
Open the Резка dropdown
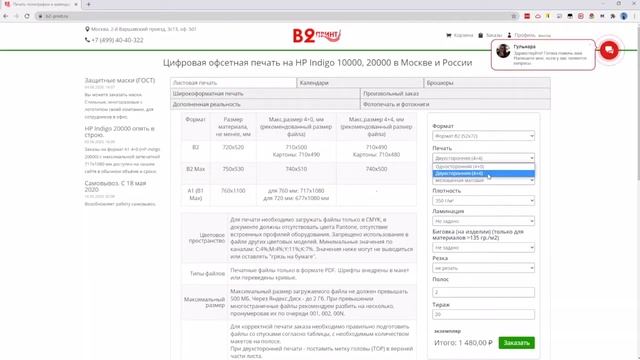(x=483, y=268)
